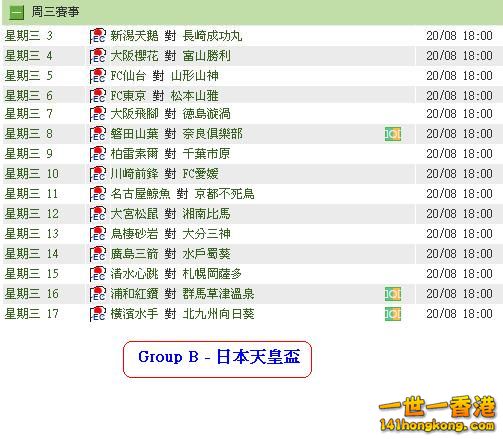The image size is (503, 439).
Task: Click the flag icon for match 3
Action: [98, 36]
